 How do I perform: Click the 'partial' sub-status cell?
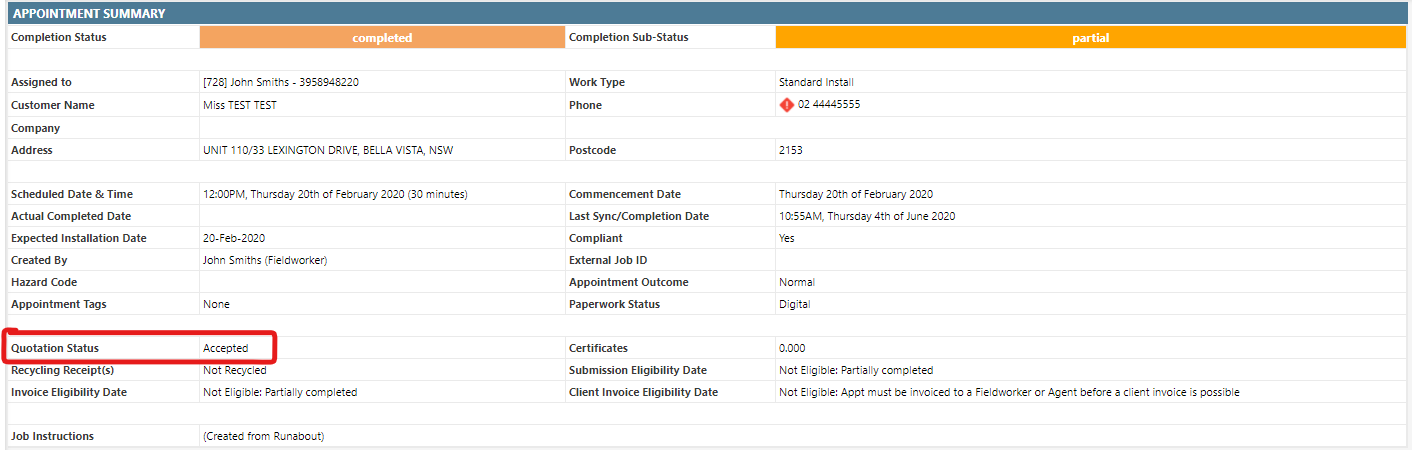[1090, 38]
